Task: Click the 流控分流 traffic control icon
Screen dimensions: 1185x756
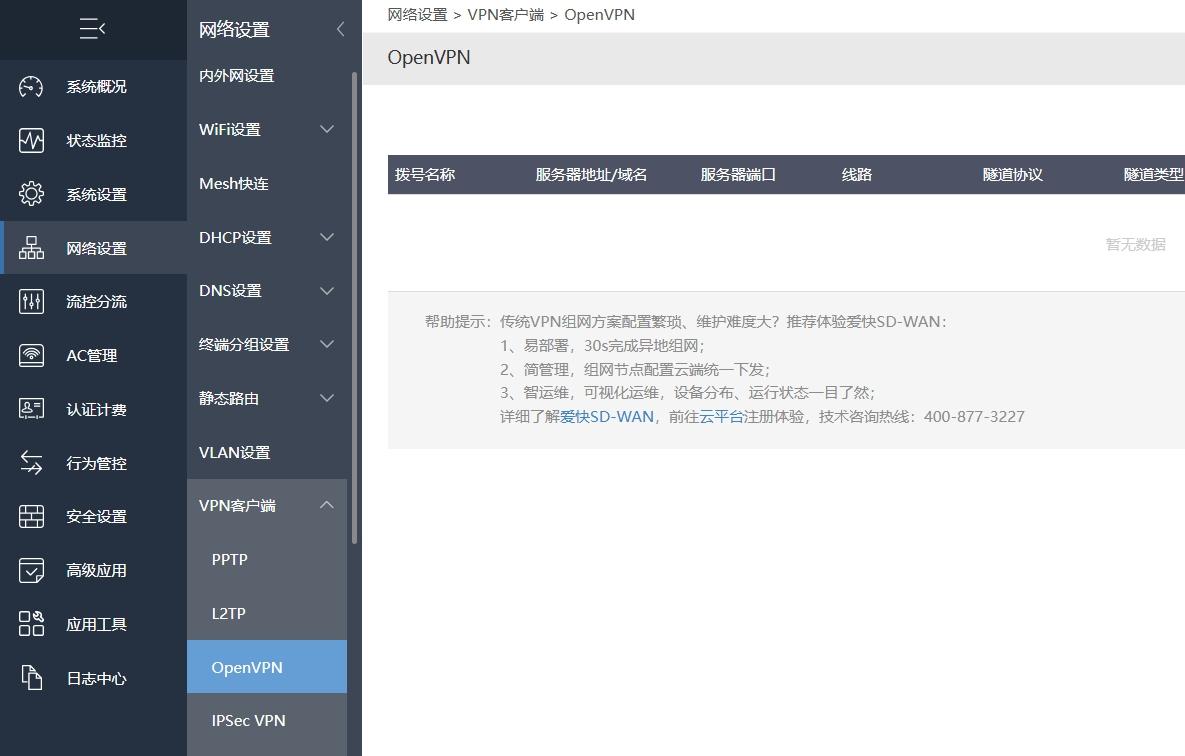Action: pos(31,301)
